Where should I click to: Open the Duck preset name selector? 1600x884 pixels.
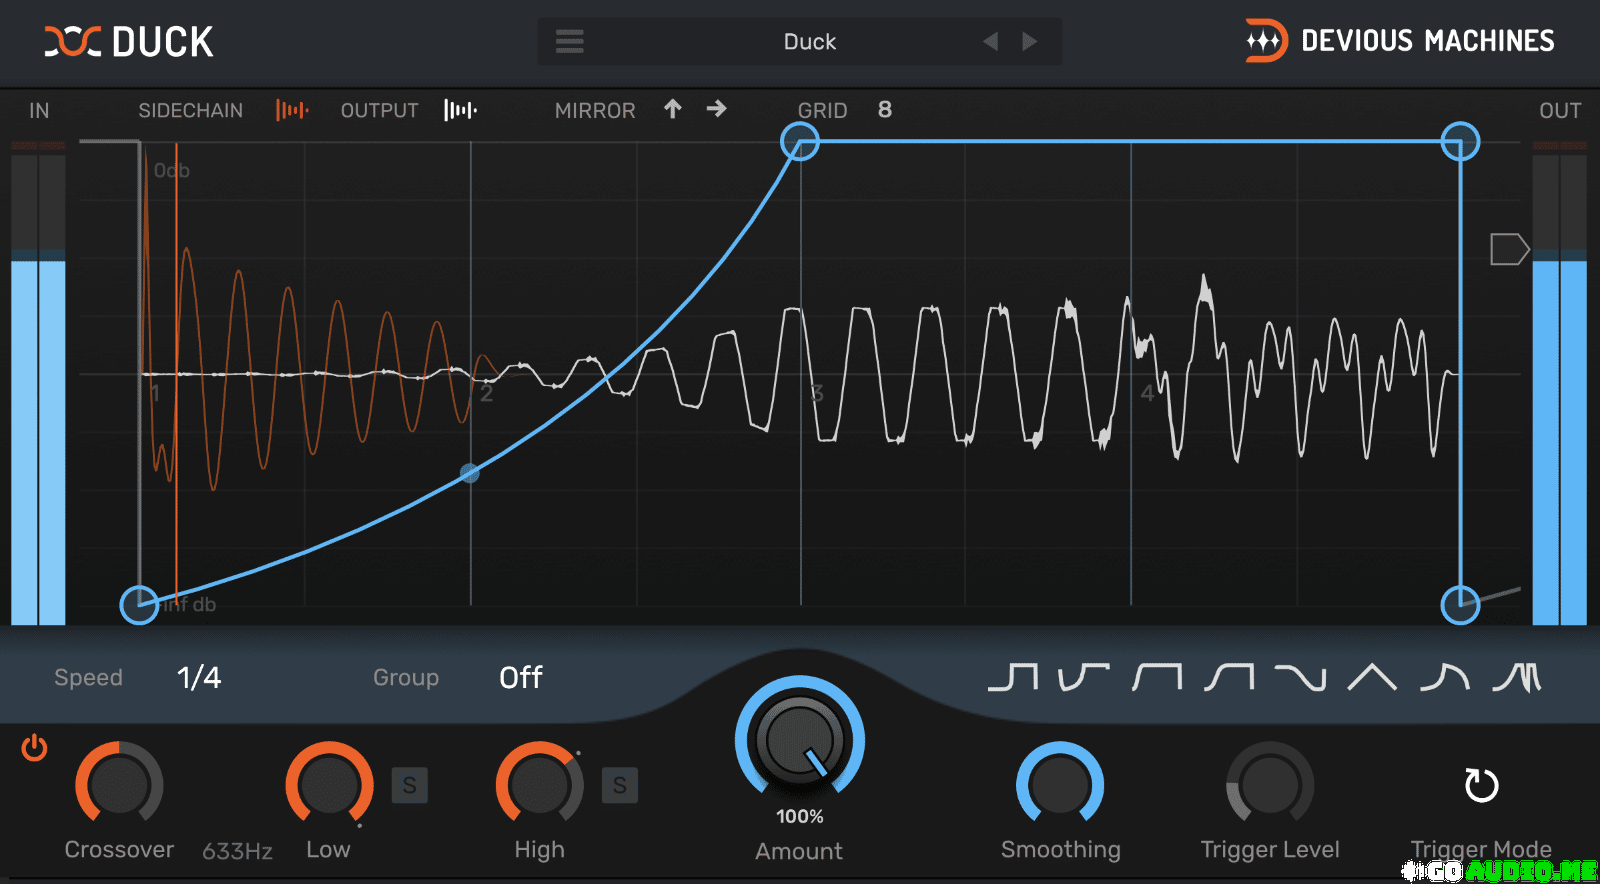point(809,41)
